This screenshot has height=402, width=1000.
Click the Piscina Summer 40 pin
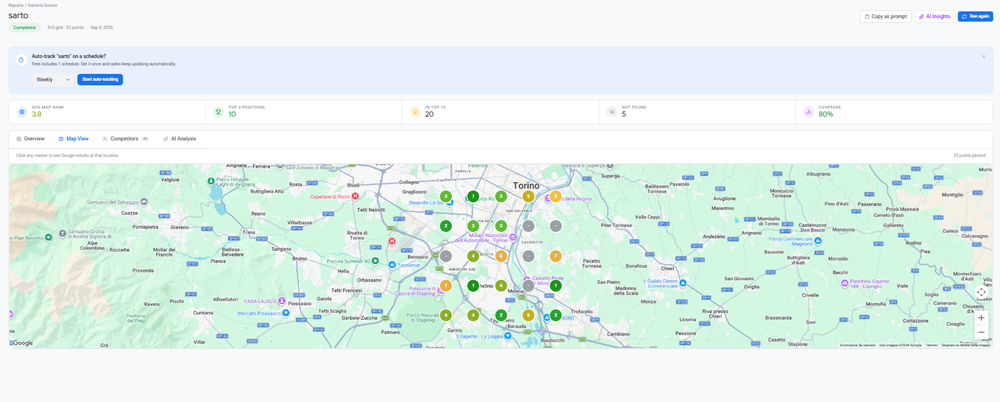click(x=376, y=262)
